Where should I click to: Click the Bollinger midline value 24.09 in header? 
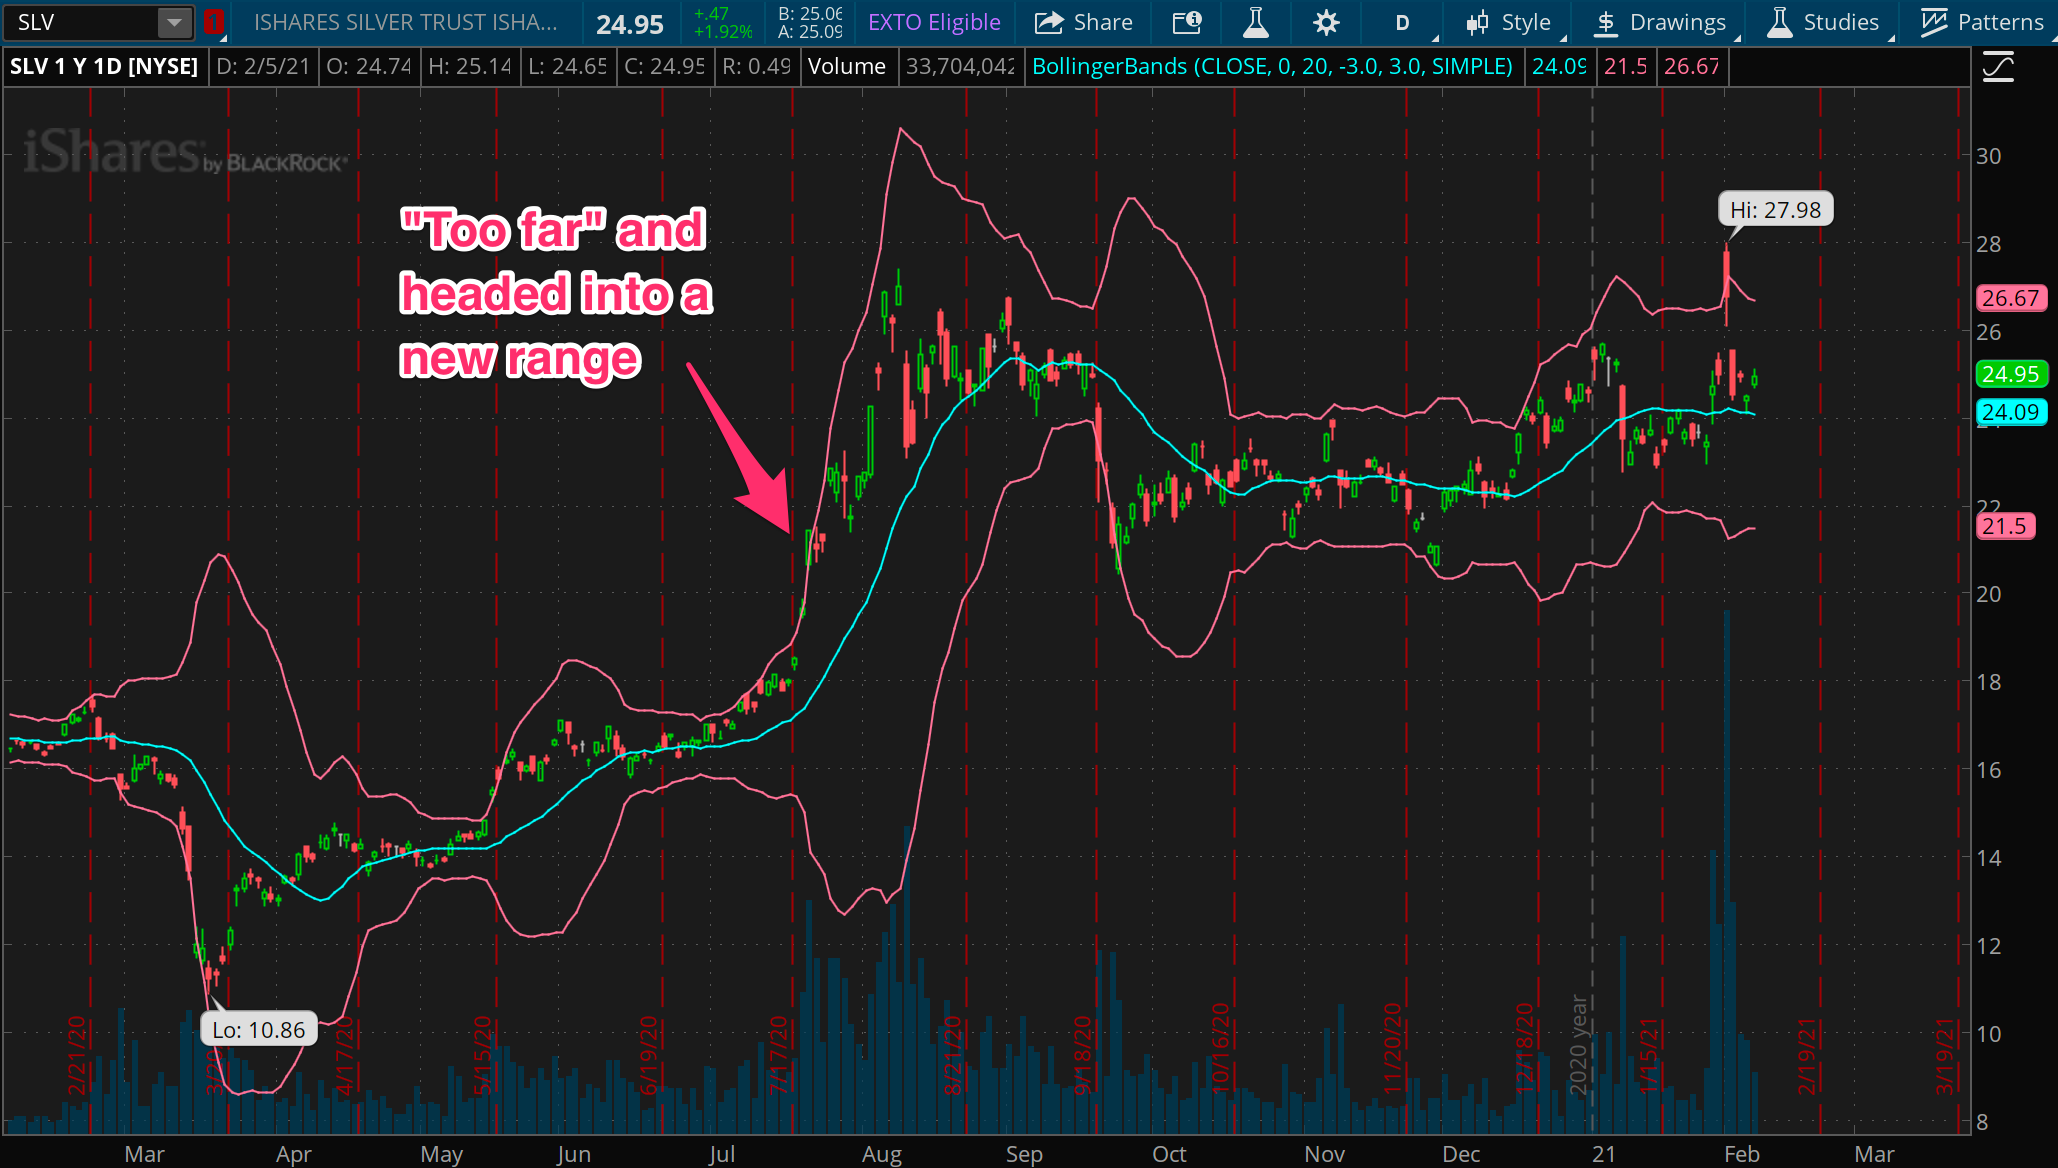(x=1559, y=67)
